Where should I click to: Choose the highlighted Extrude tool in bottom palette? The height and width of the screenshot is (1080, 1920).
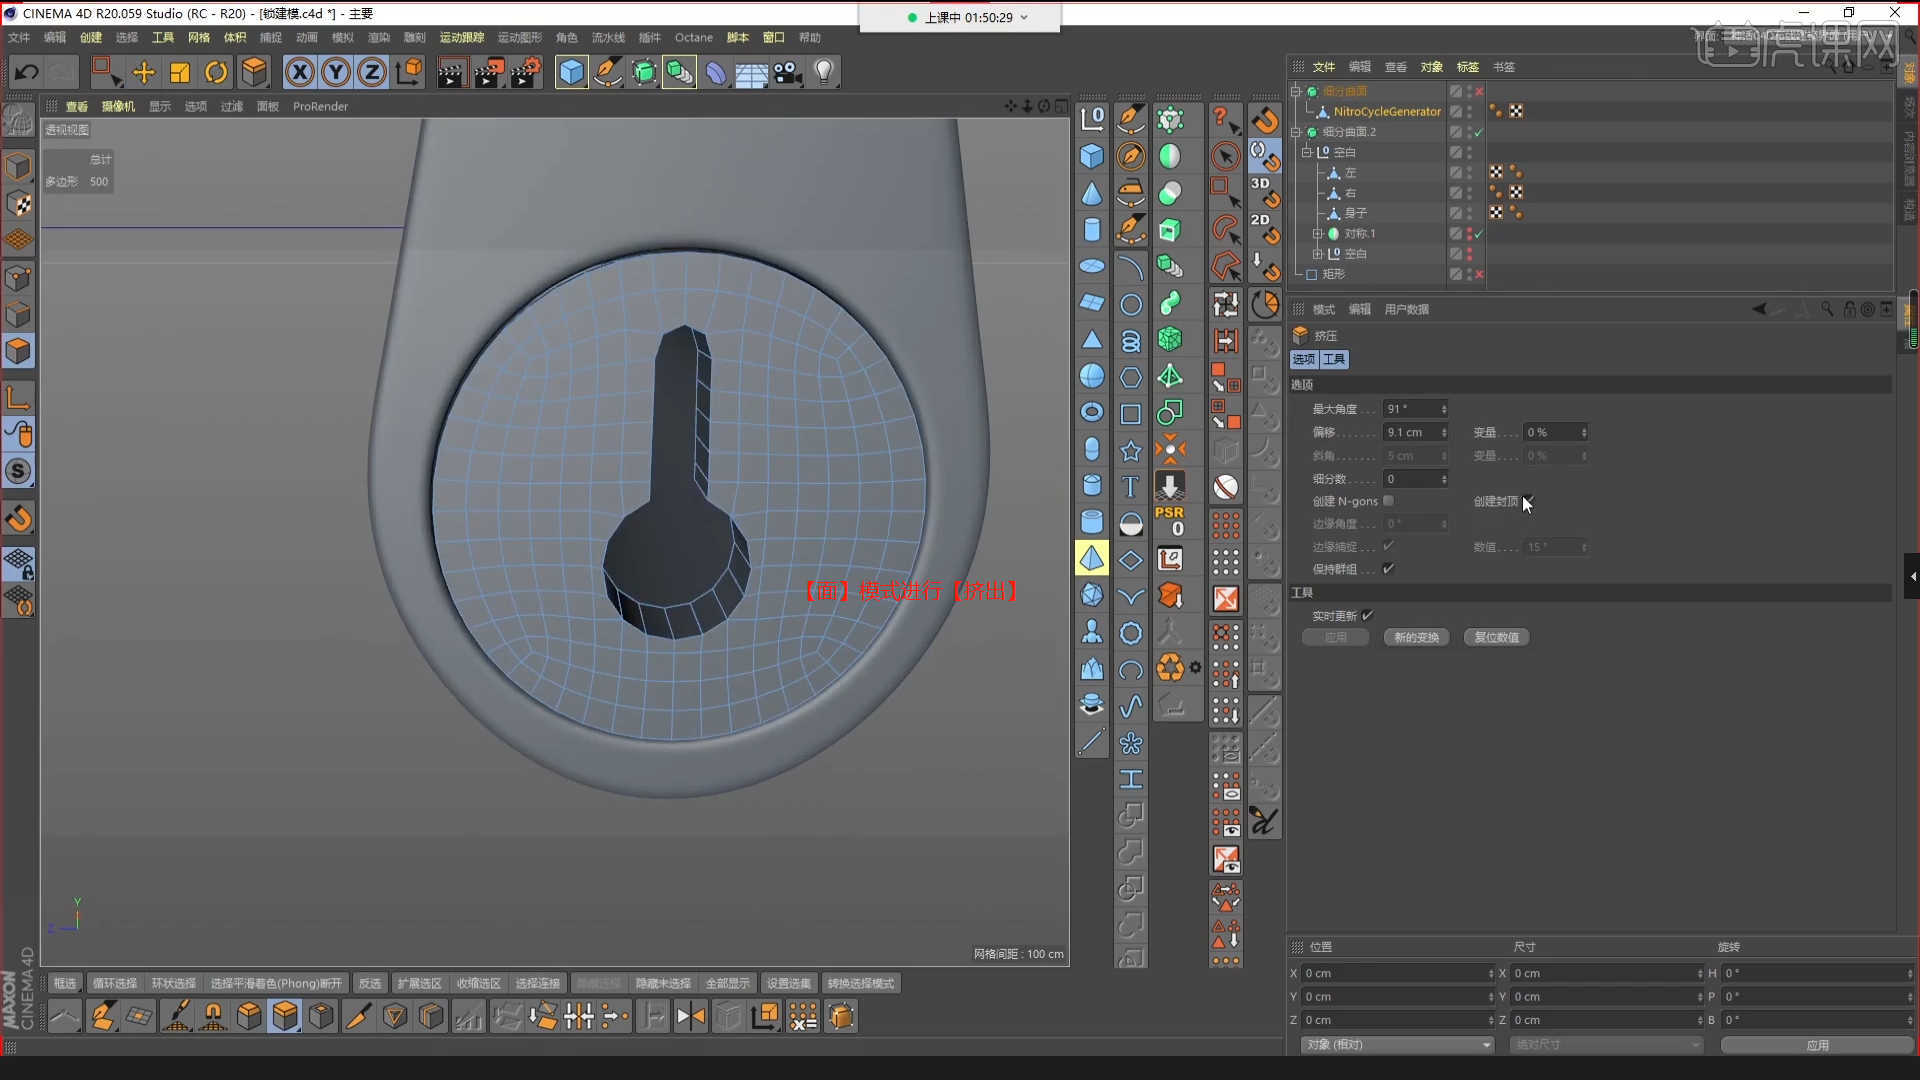tap(285, 1016)
